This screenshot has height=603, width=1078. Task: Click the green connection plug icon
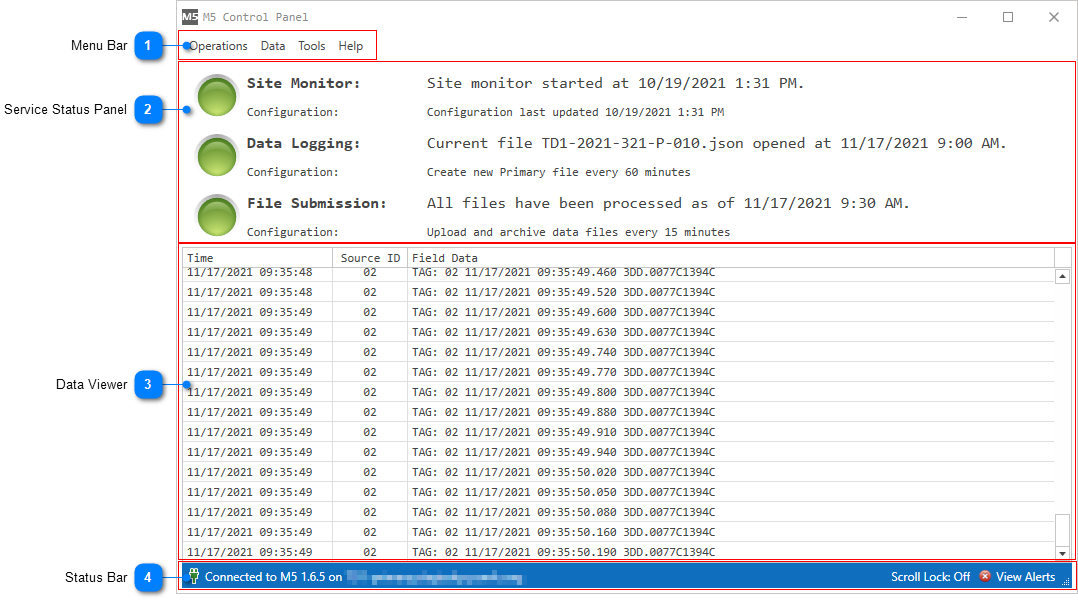point(194,576)
